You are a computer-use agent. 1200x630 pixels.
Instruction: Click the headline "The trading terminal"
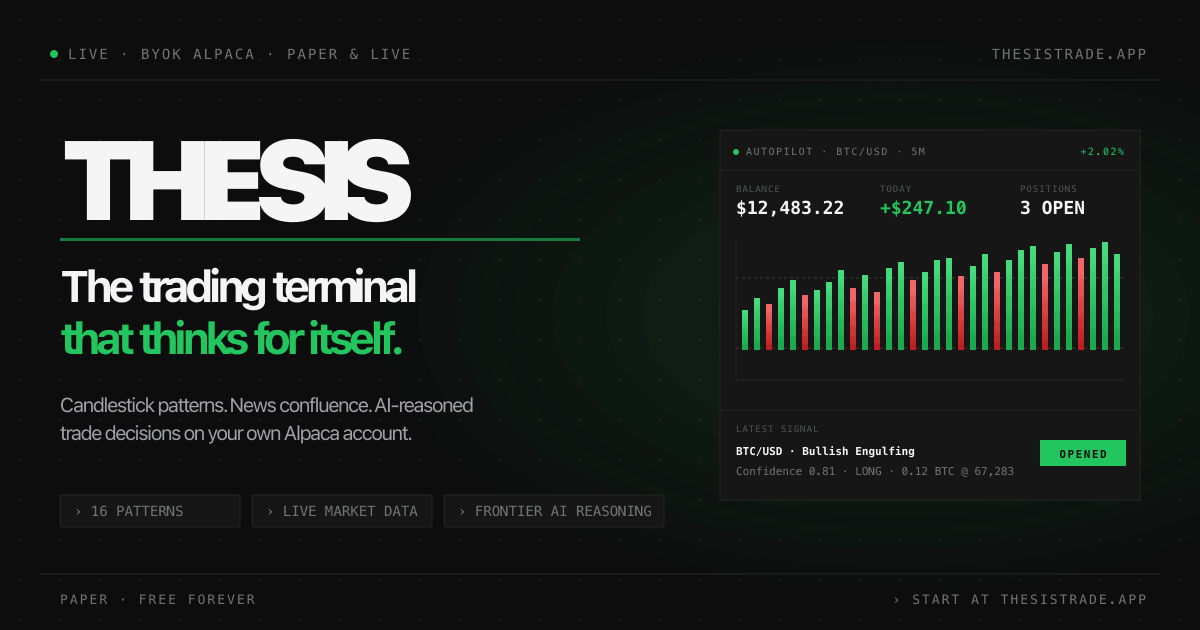[x=238, y=288]
